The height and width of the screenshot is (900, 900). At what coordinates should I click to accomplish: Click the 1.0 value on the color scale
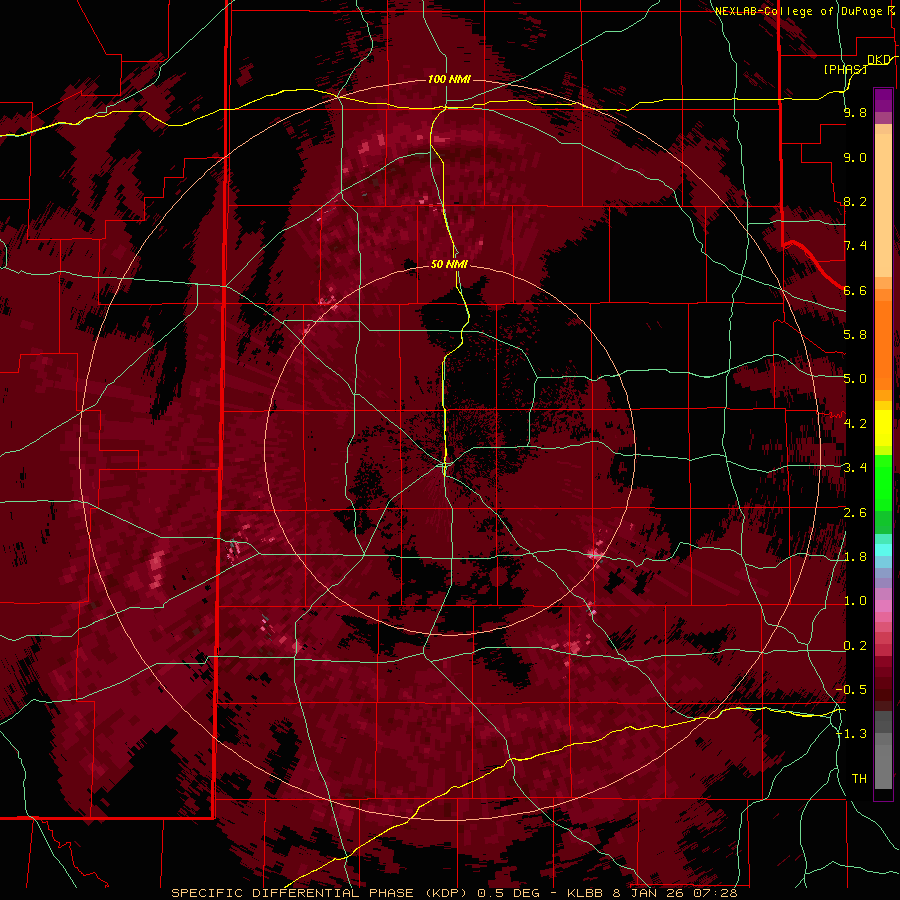point(855,601)
